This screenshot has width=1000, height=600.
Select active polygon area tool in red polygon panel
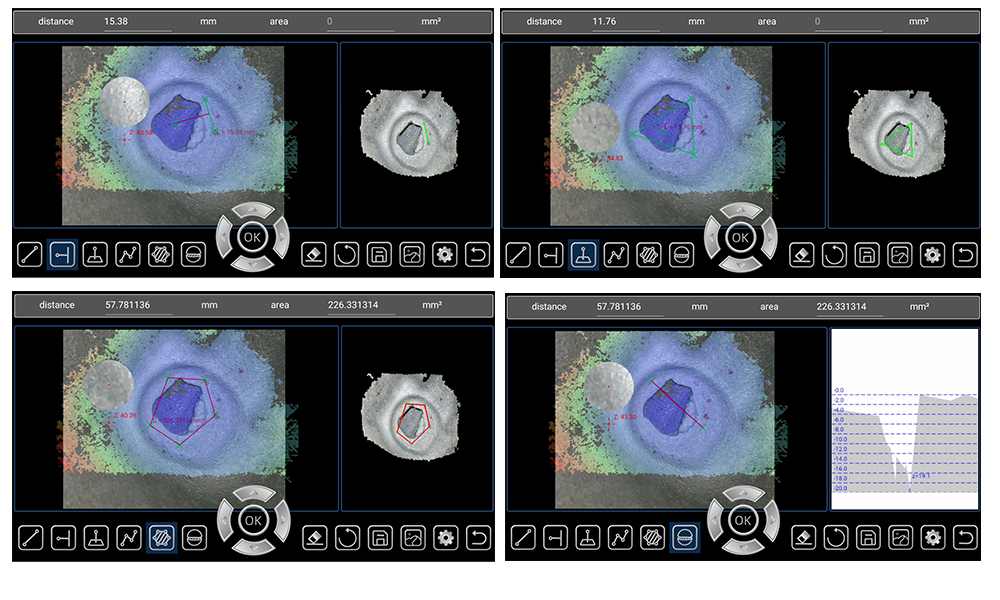click(162, 538)
